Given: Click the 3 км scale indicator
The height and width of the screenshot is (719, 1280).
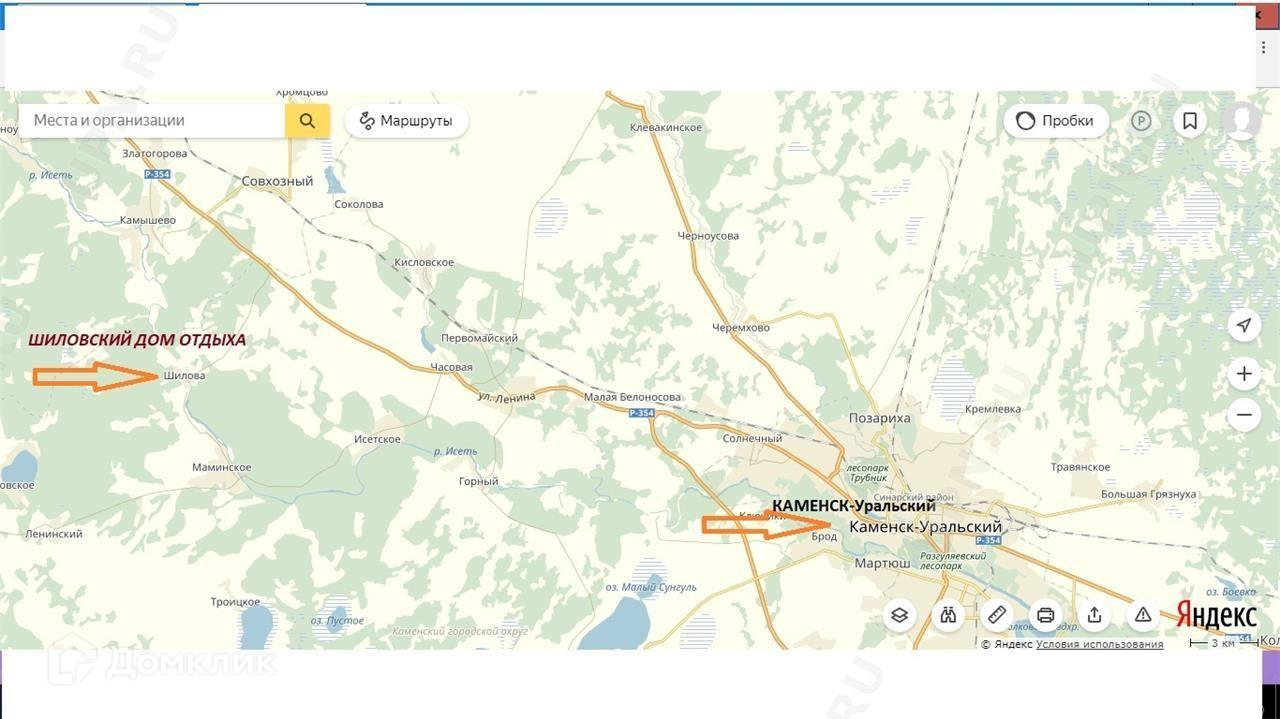Looking at the screenshot, I should [1222, 643].
